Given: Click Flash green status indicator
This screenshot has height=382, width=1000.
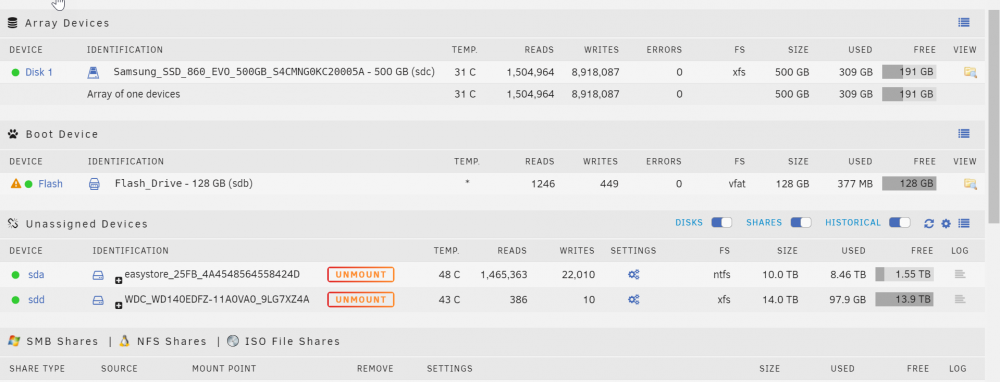Looking at the screenshot, I should click(29, 184).
